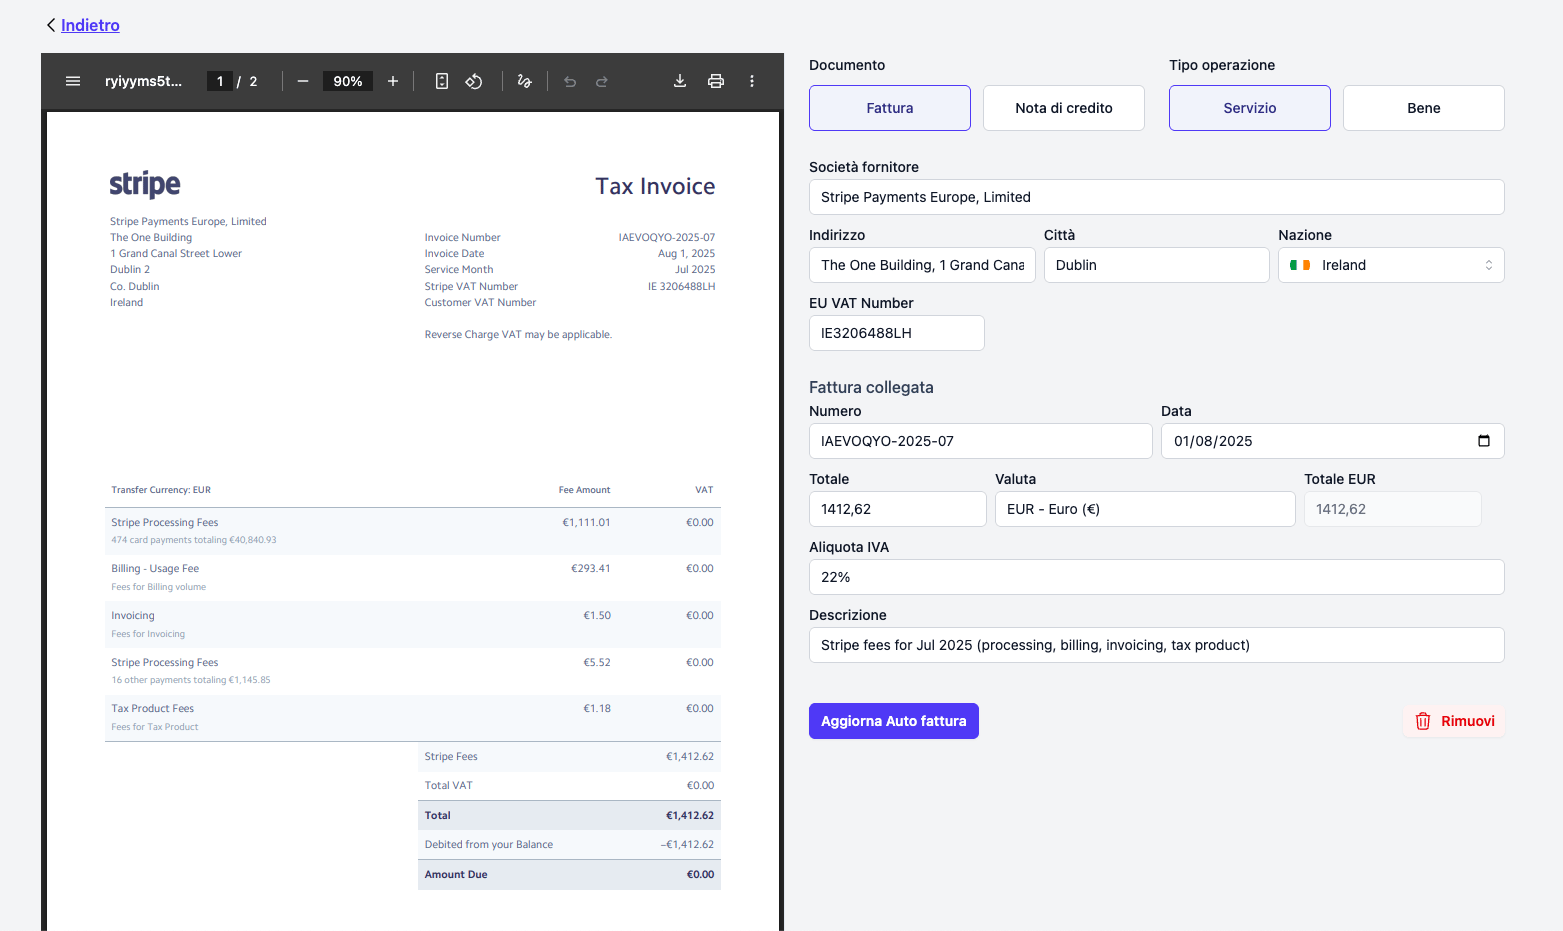The image size is (1563, 931).
Task: Click Stripe VAT number IE 3206488LH in PDF
Action: point(682,287)
